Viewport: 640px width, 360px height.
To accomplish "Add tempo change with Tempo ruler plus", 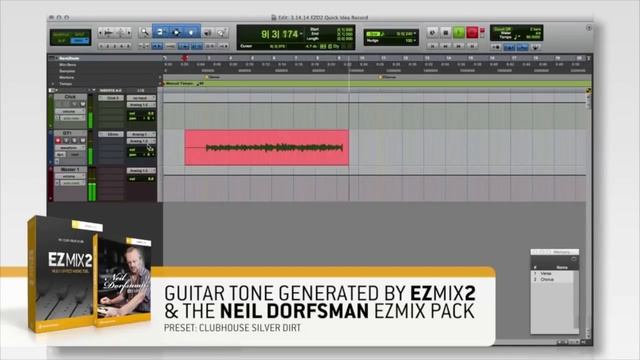I will (160, 84).
